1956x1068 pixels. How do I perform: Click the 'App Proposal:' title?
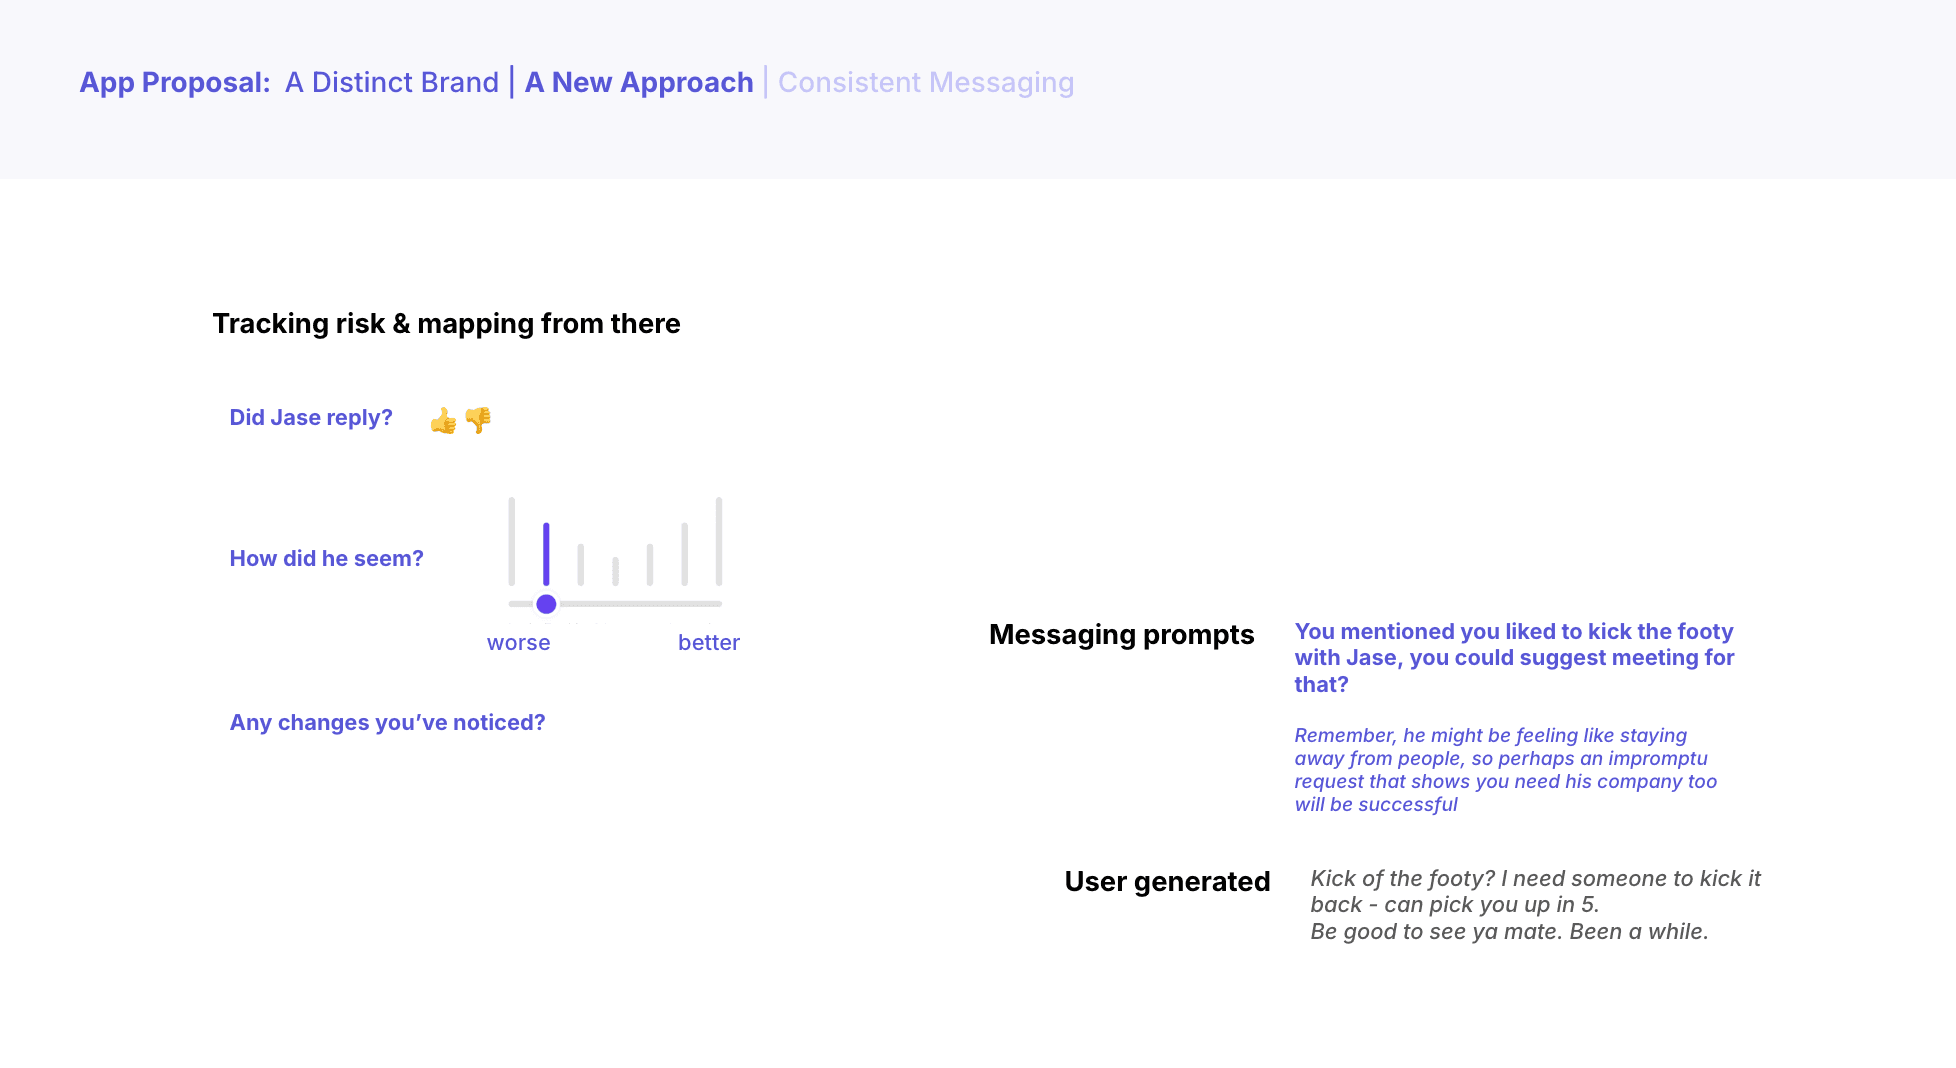175,82
